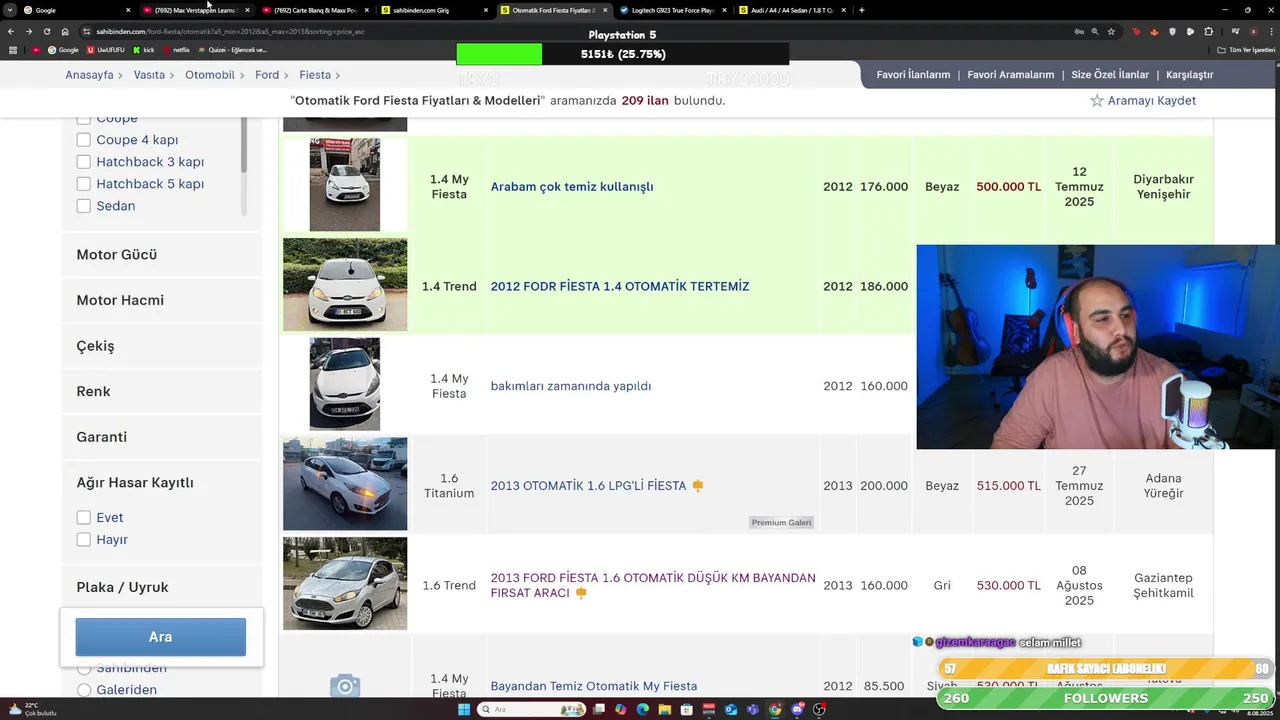This screenshot has height=720, width=1280.
Task: Check the Hatchback 5 kapı checkbox
Action: [x=84, y=184]
